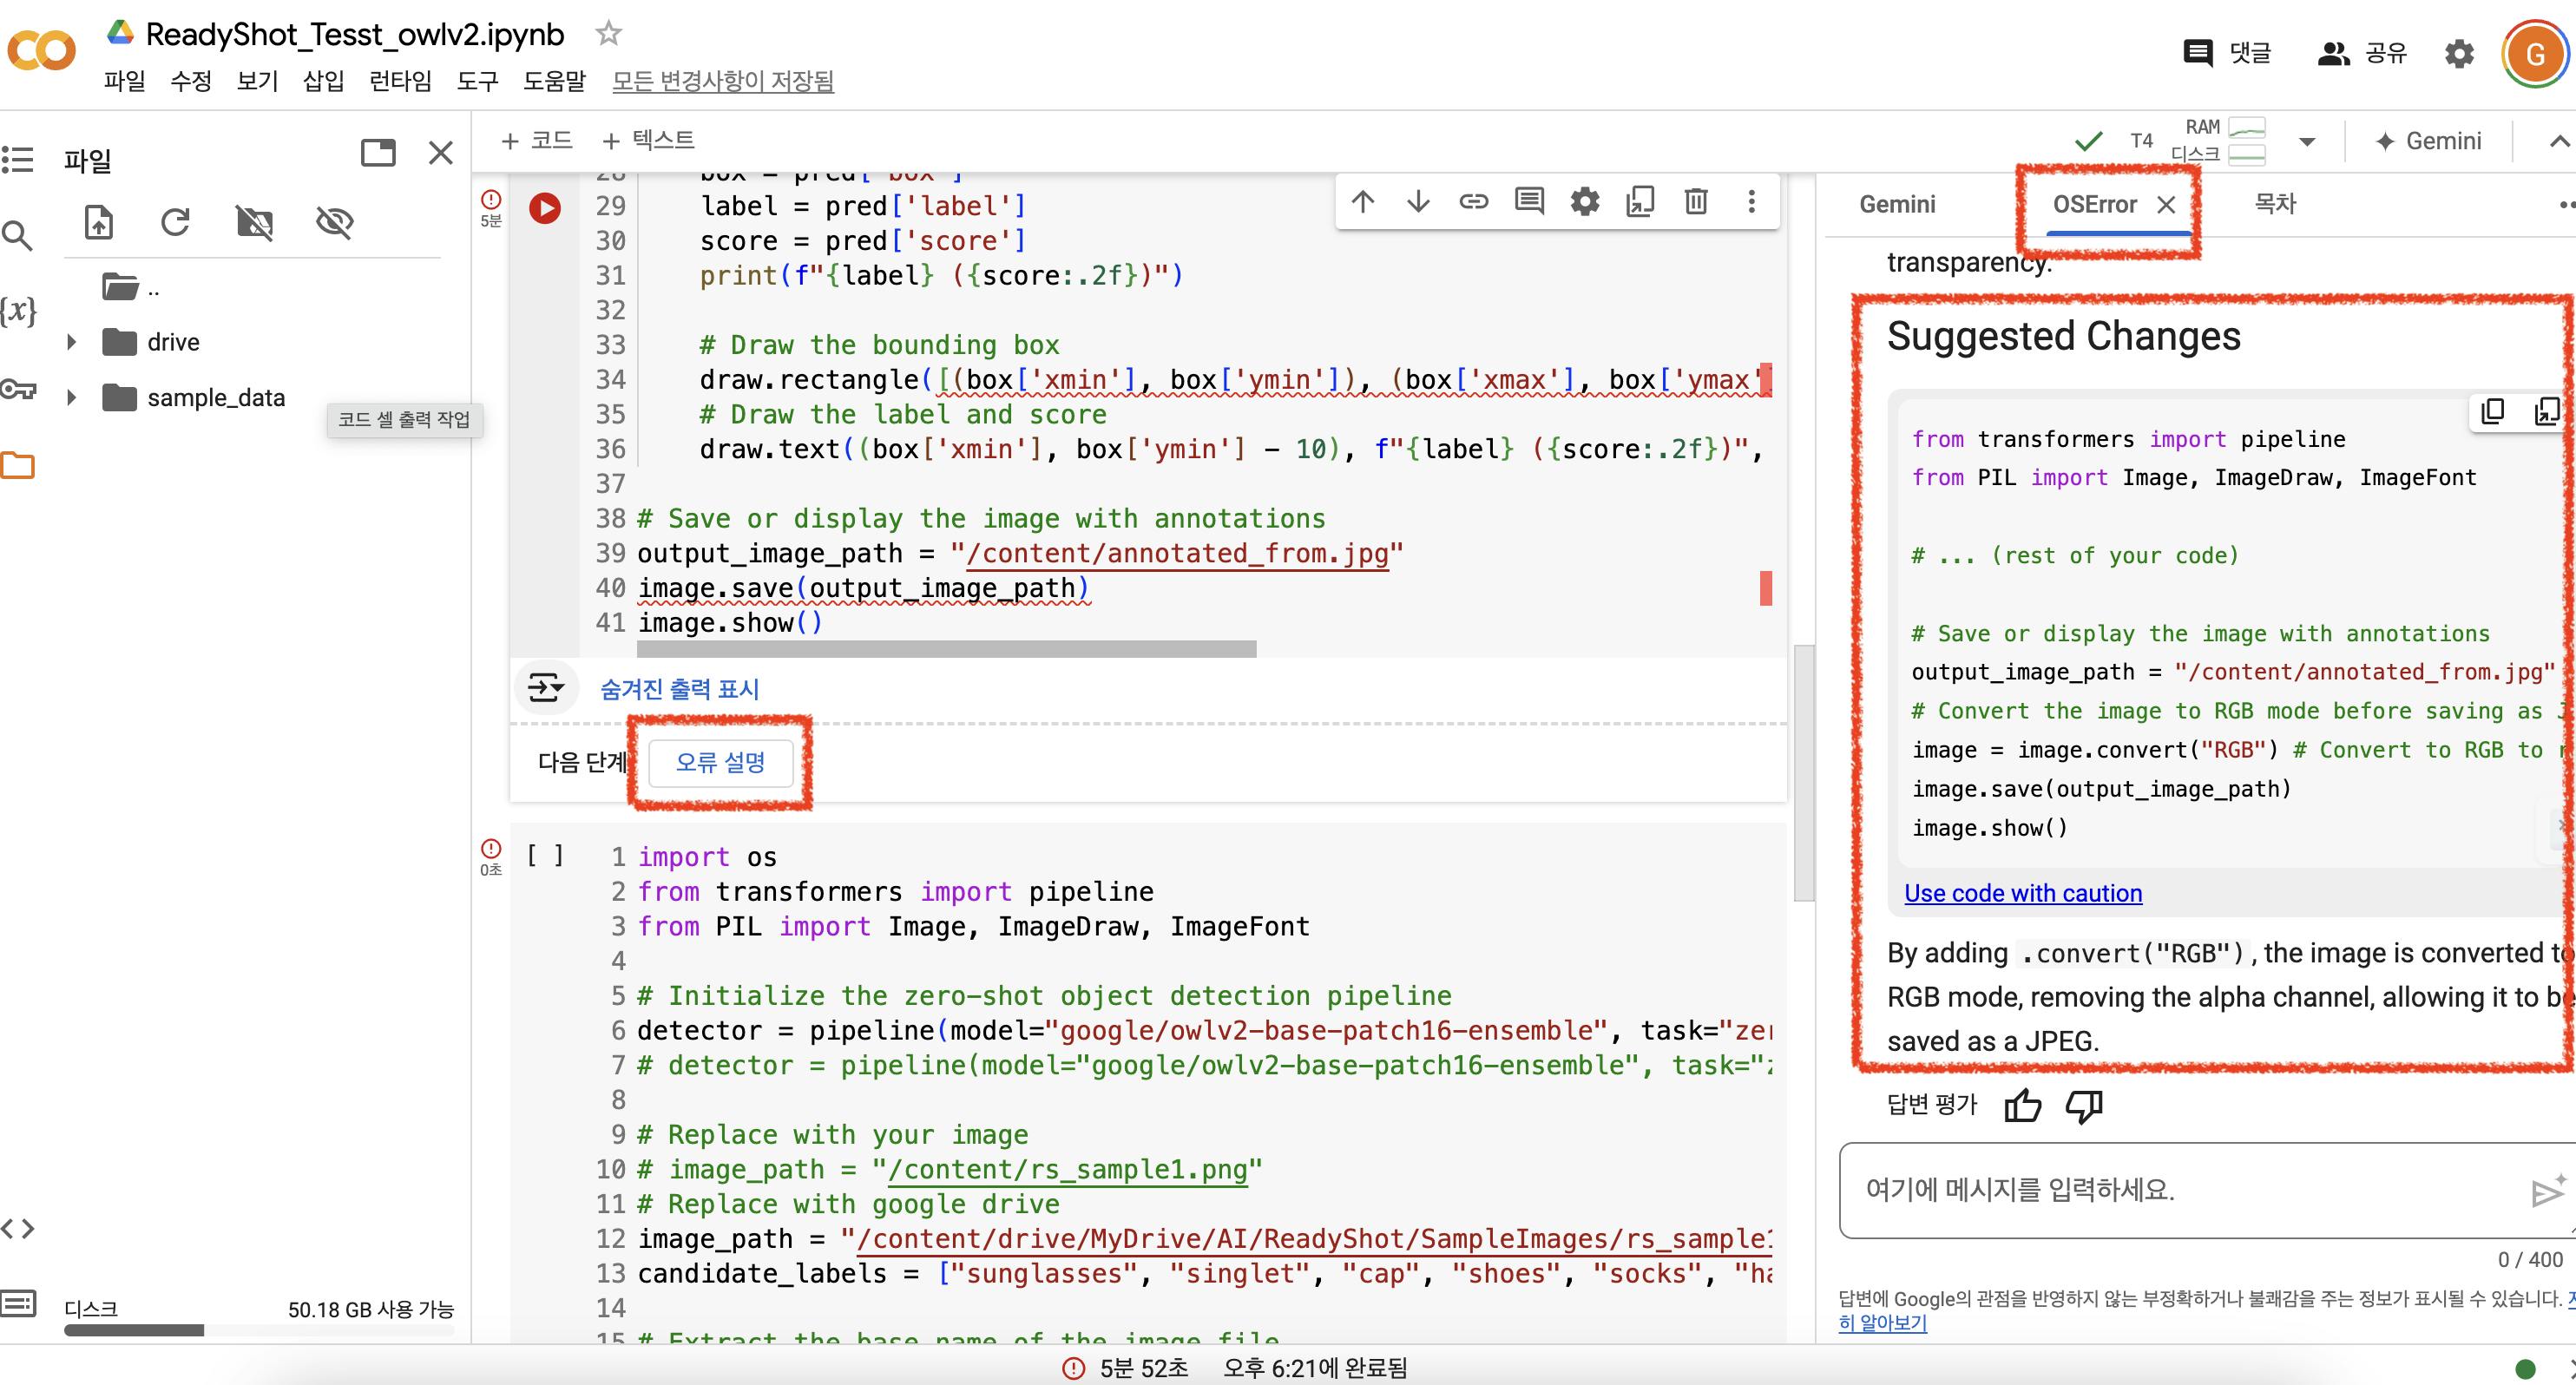This screenshot has width=2576, height=1385.
Task: Open the 도움말 menu
Action: tap(554, 81)
